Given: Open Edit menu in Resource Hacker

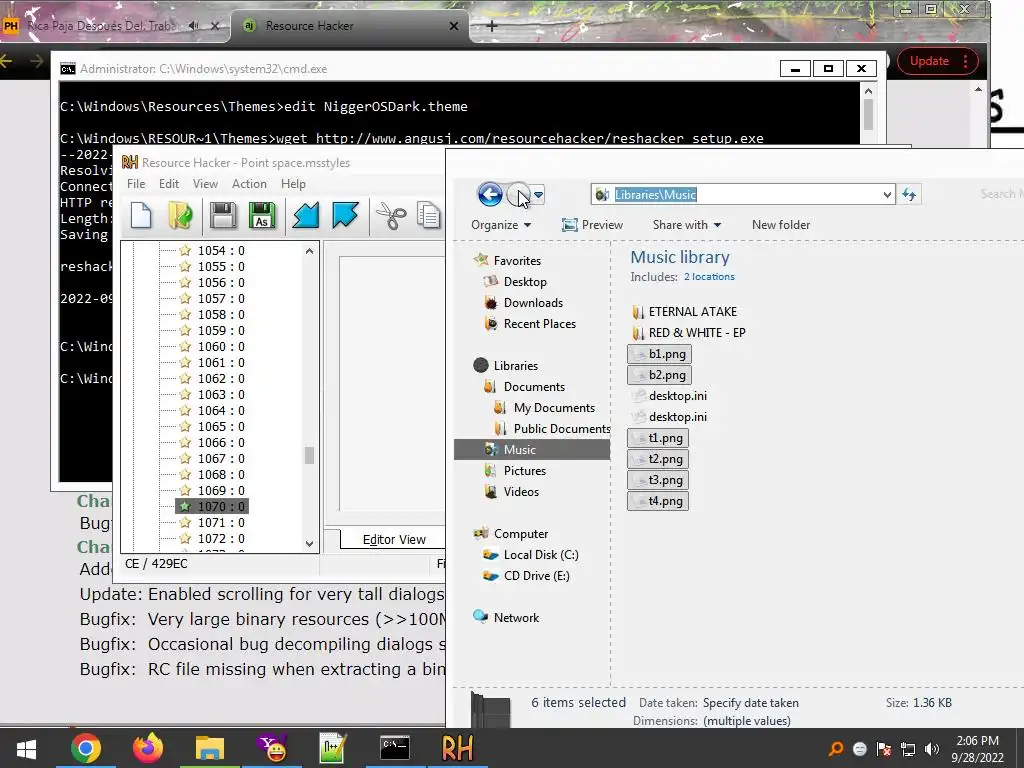Looking at the screenshot, I should click(x=168, y=184).
